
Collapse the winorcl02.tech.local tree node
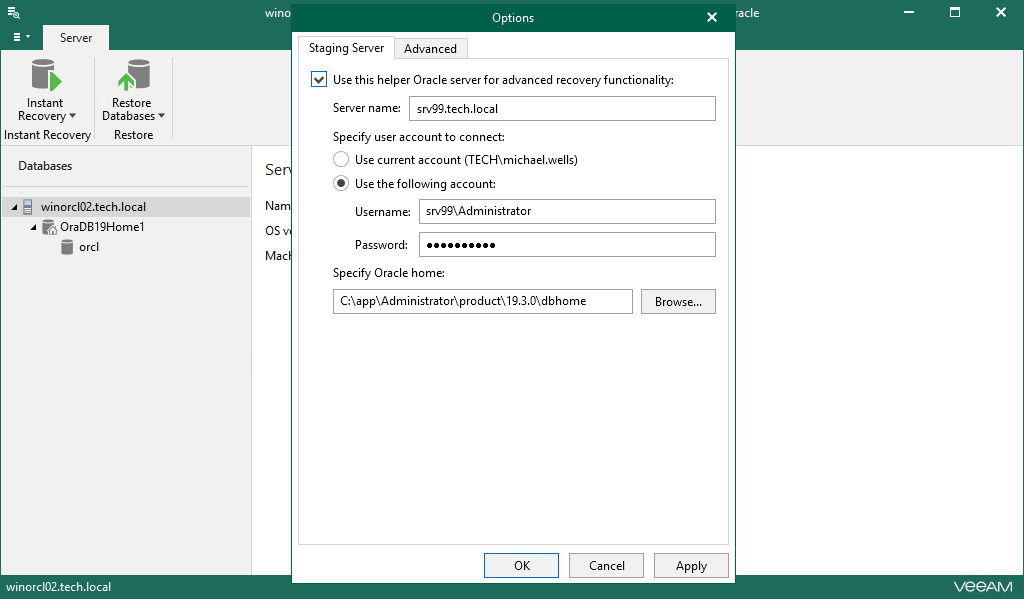(15, 207)
